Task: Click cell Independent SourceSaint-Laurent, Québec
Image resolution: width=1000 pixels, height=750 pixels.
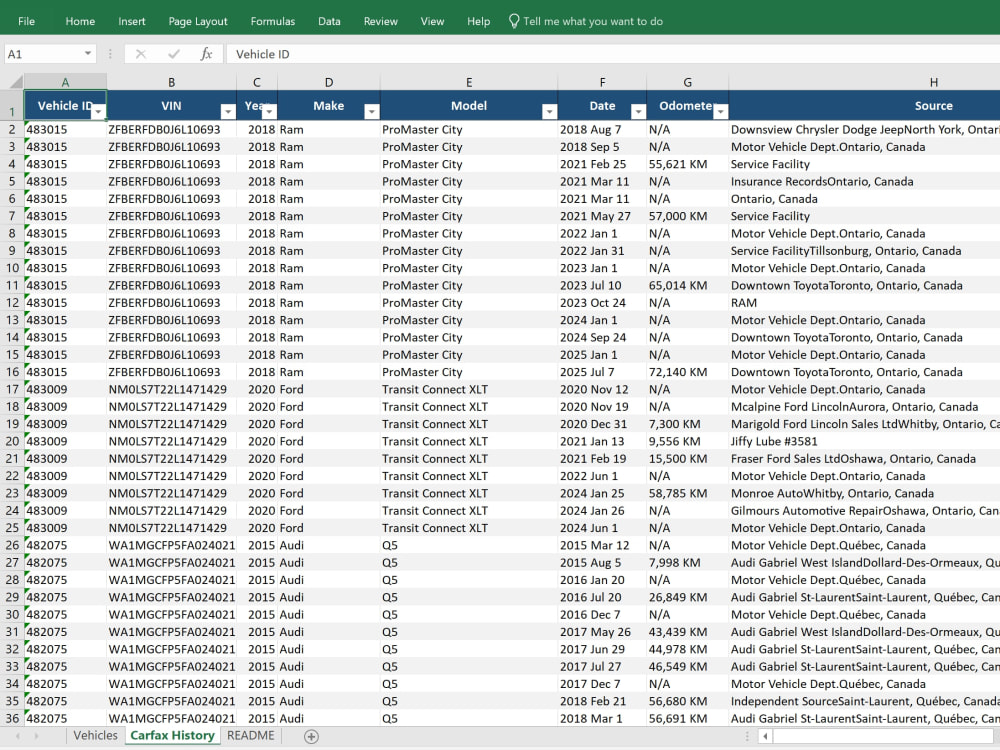Action: click(x=864, y=701)
